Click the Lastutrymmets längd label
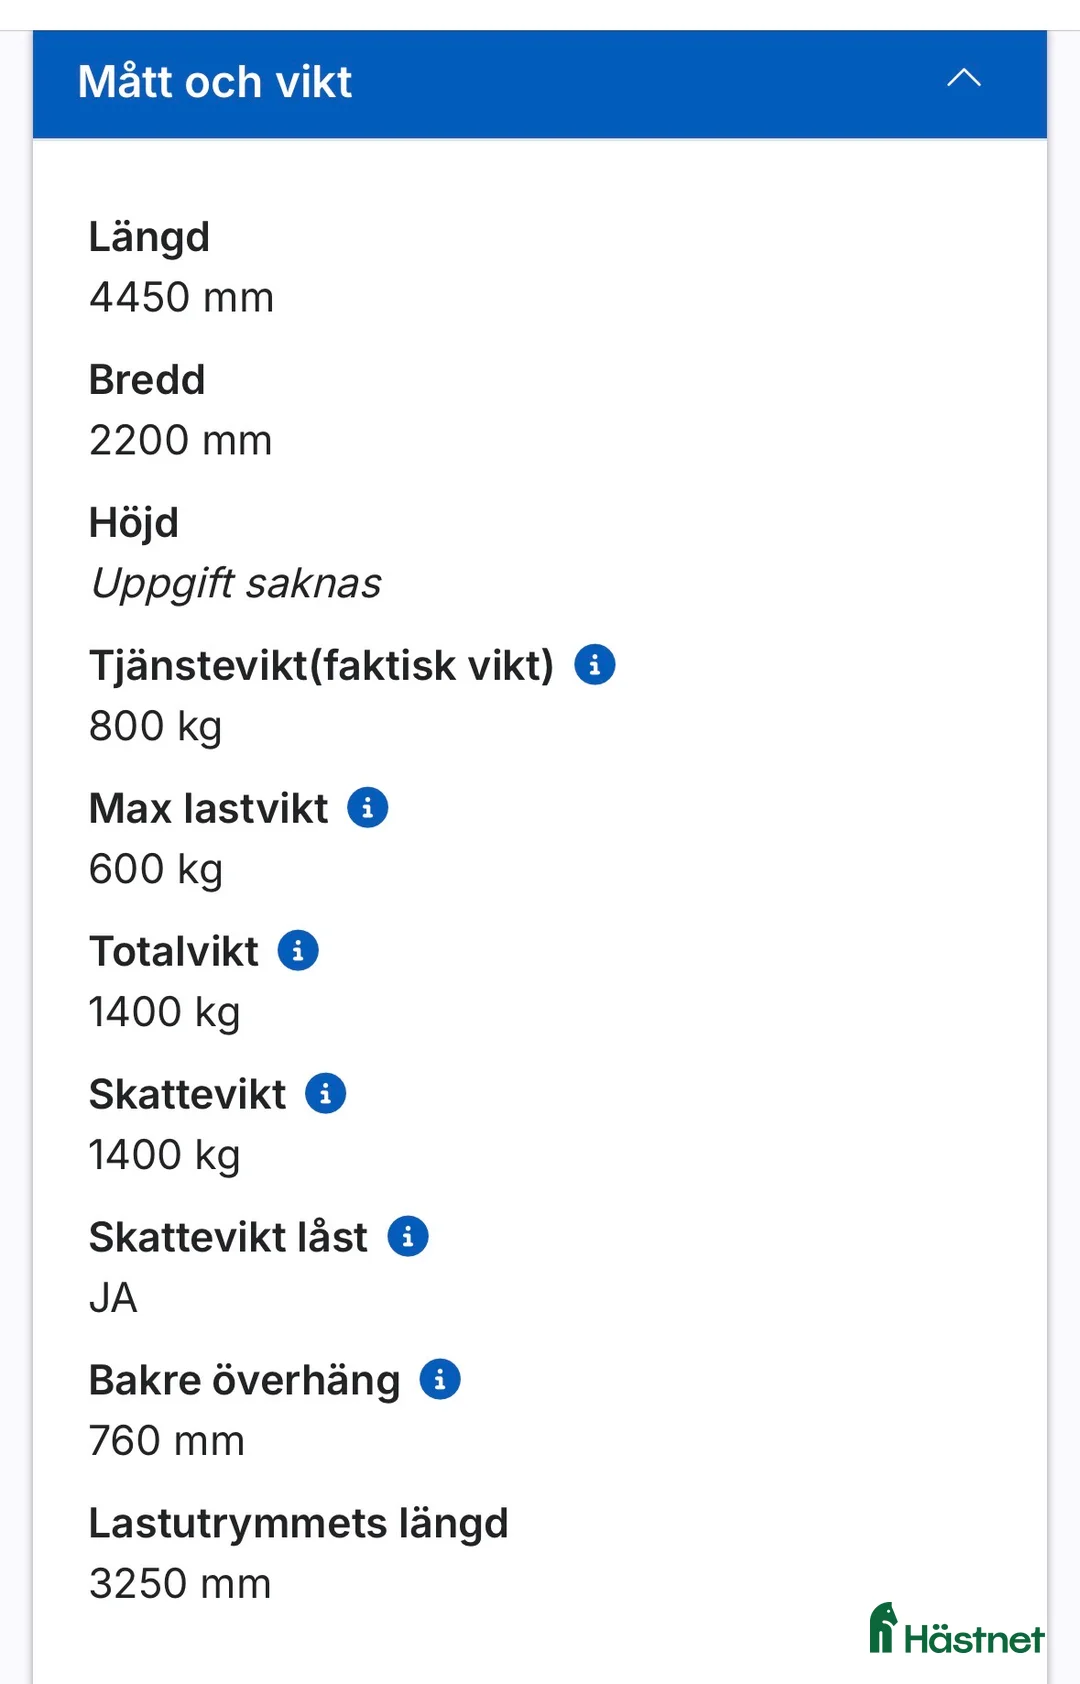 [298, 1522]
